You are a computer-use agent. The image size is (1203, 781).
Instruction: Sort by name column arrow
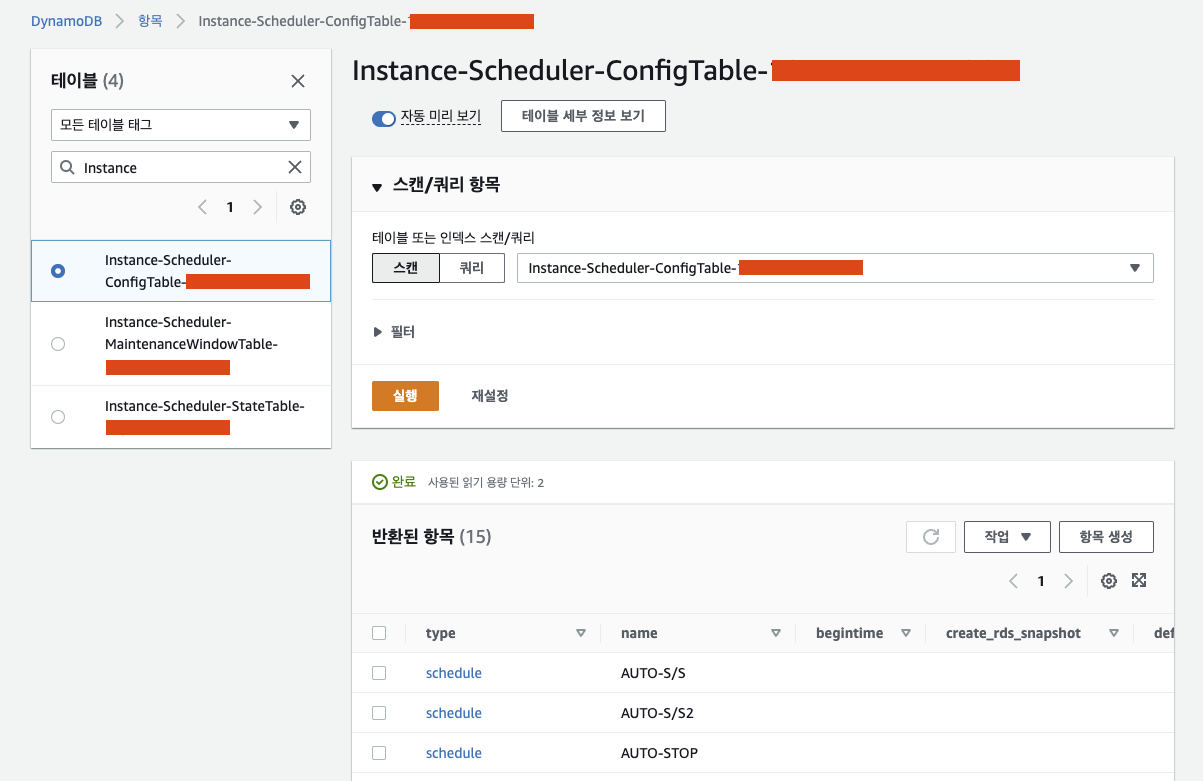coord(776,633)
